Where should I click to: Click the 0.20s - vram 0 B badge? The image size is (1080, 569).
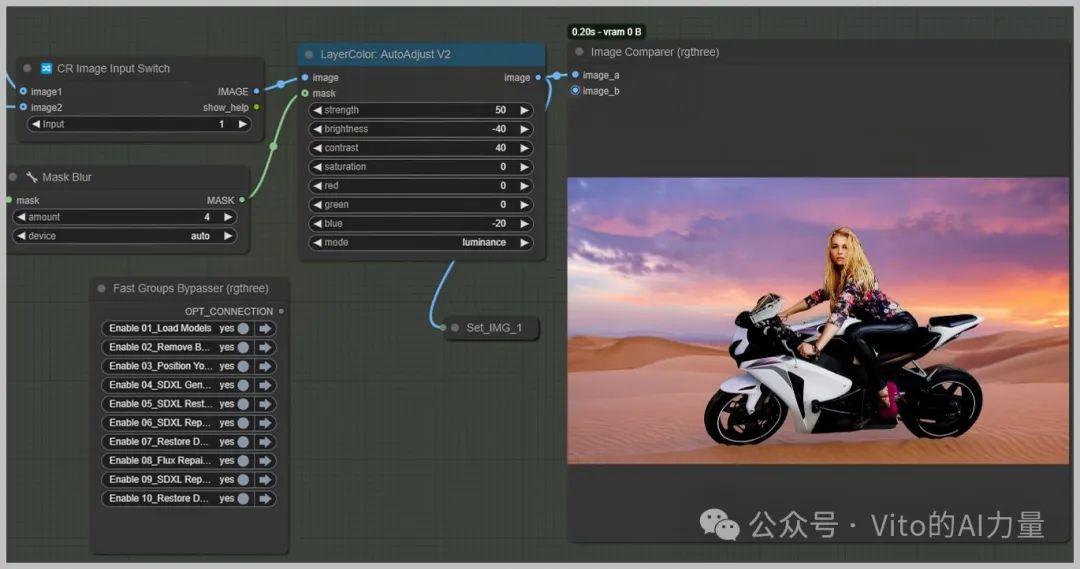(607, 32)
